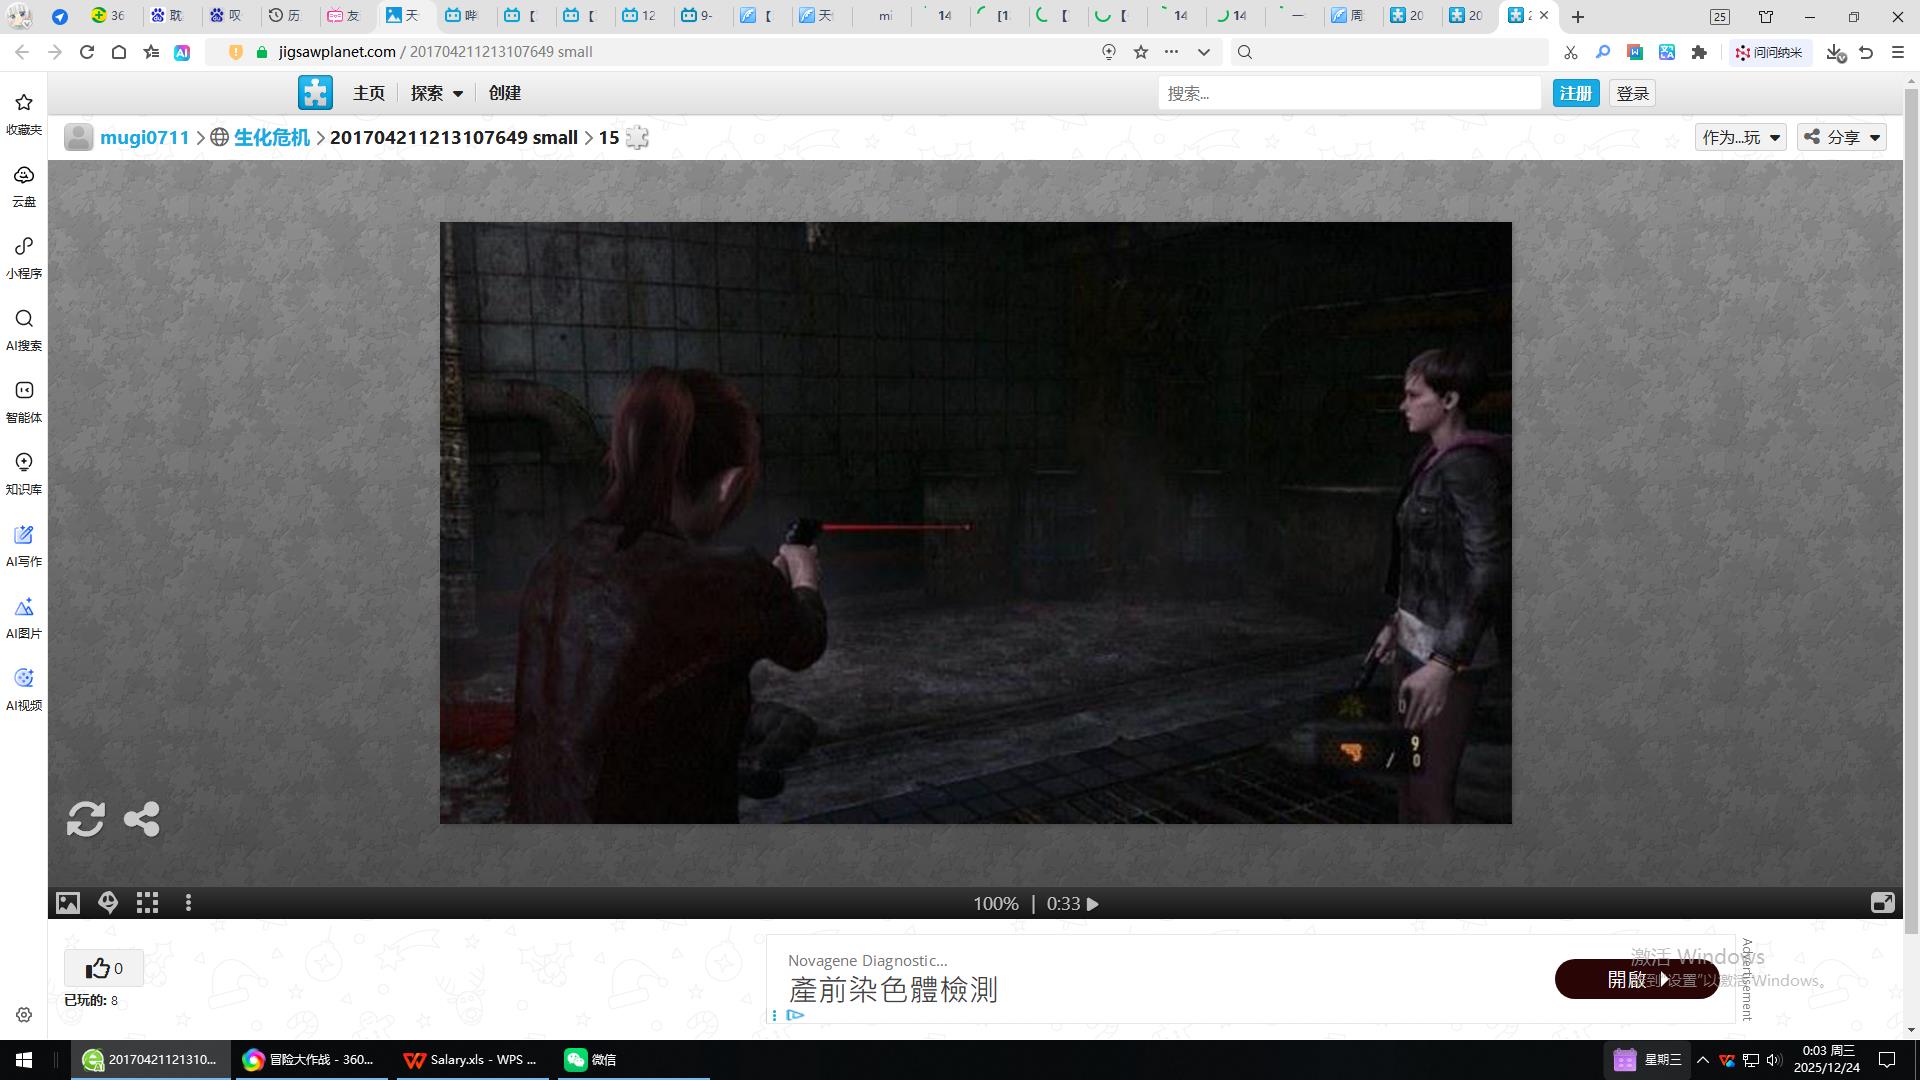The image size is (1920, 1080).
Task: Show the puzzle image preview icon
Action: [68, 903]
